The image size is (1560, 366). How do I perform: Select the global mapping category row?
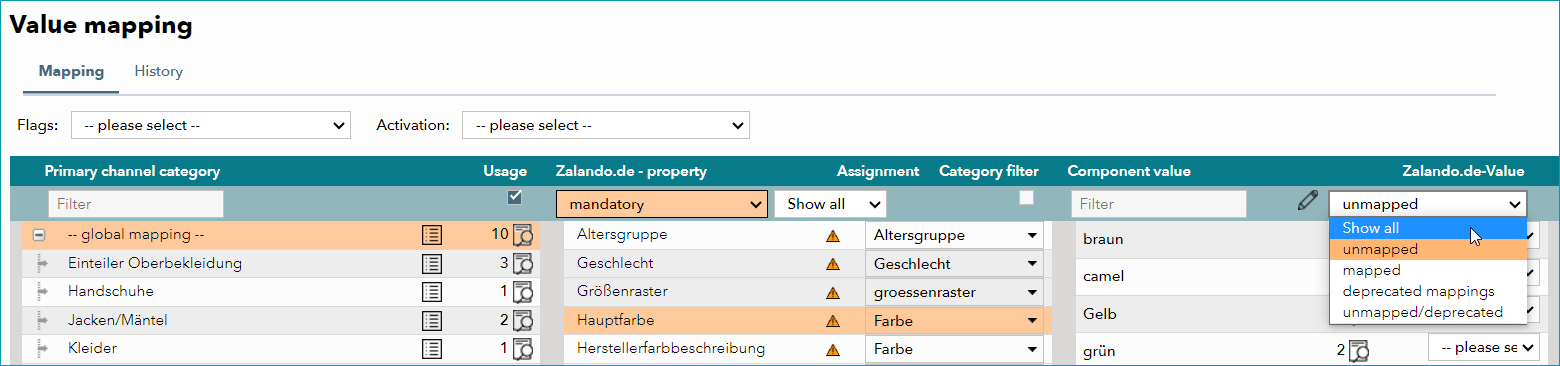280,236
